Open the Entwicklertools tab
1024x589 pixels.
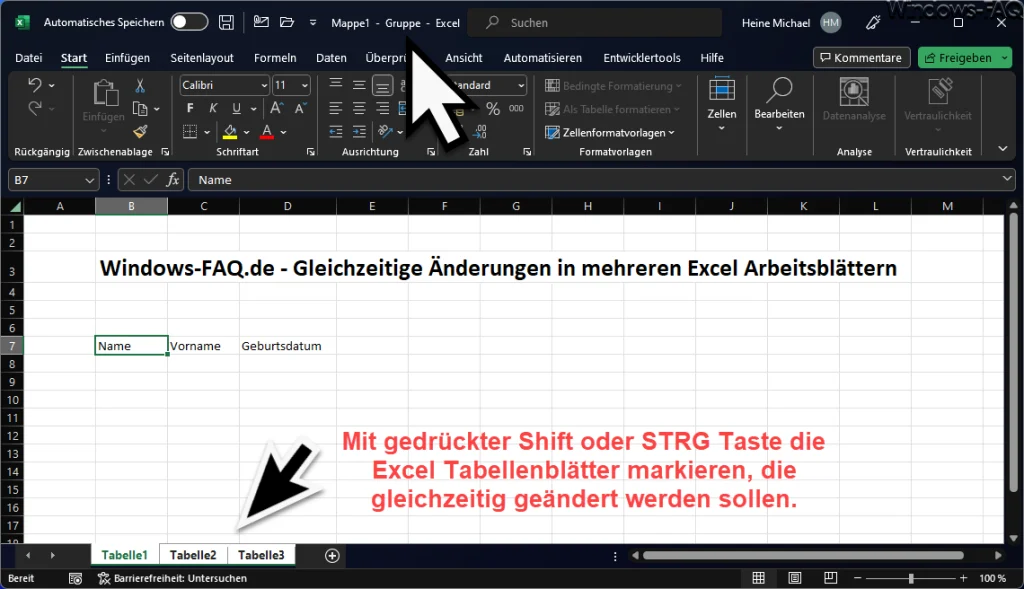[x=641, y=58]
